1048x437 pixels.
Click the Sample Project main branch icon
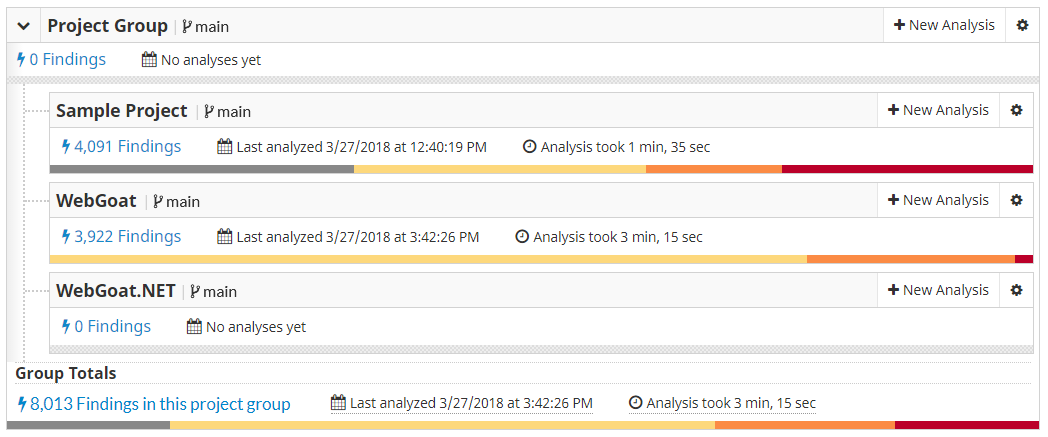[x=209, y=112]
